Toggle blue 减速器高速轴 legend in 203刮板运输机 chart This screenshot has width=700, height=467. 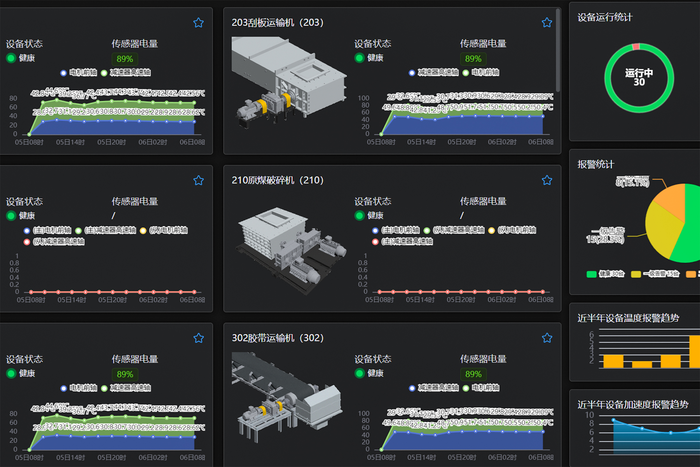[413, 72]
